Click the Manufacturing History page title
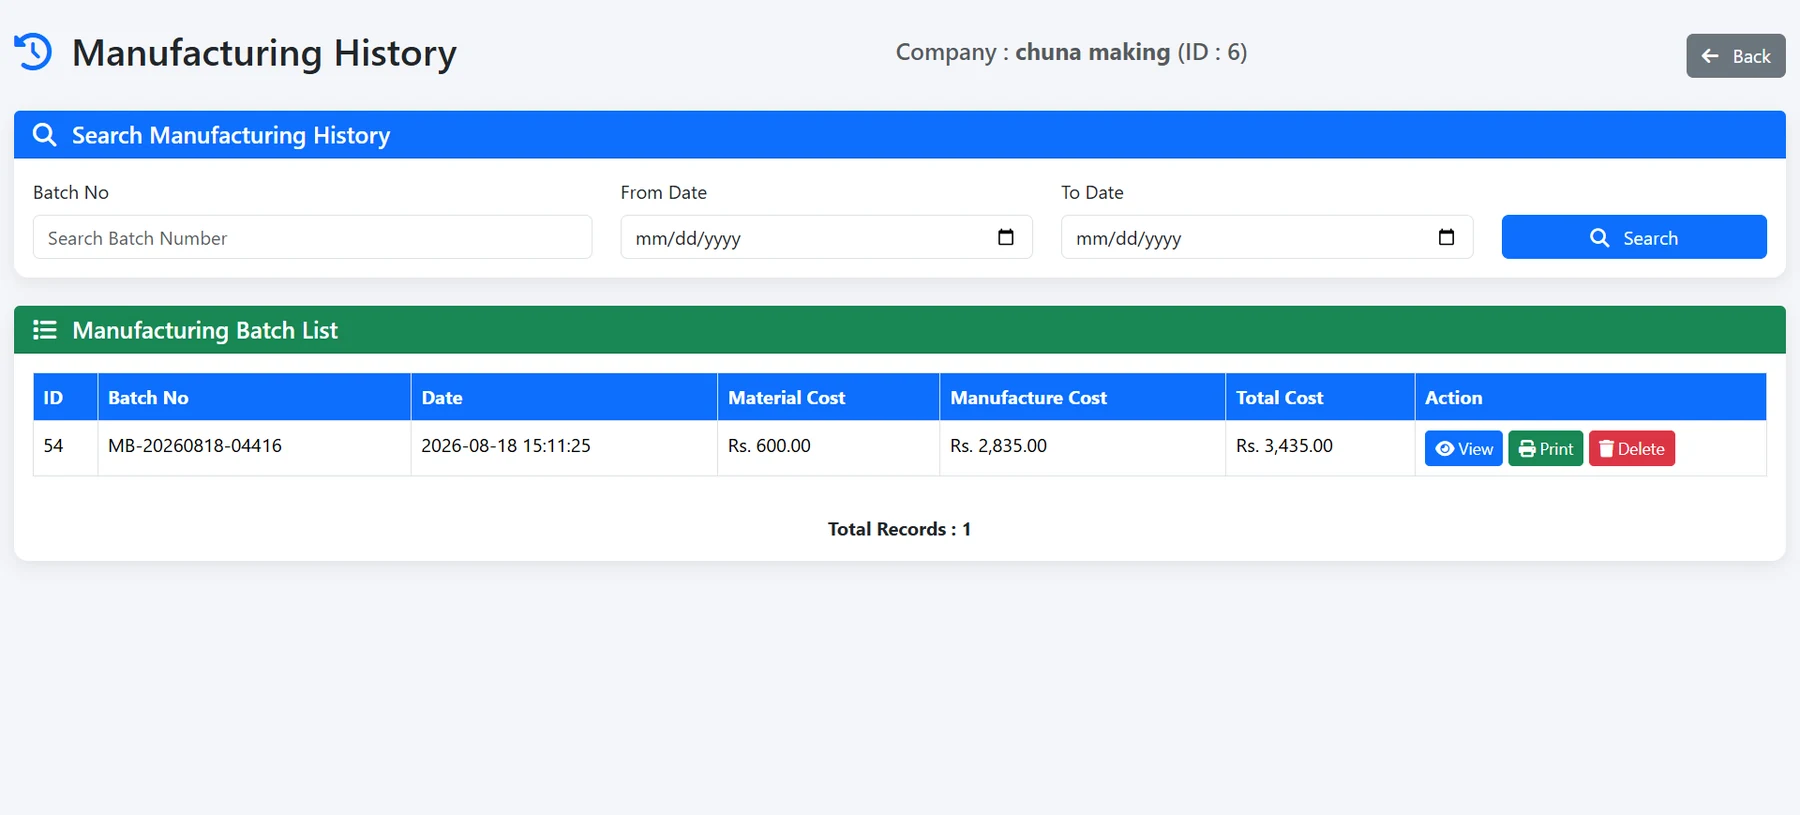Image resolution: width=1800 pixels, height=815 pixels. coord(264,53)
